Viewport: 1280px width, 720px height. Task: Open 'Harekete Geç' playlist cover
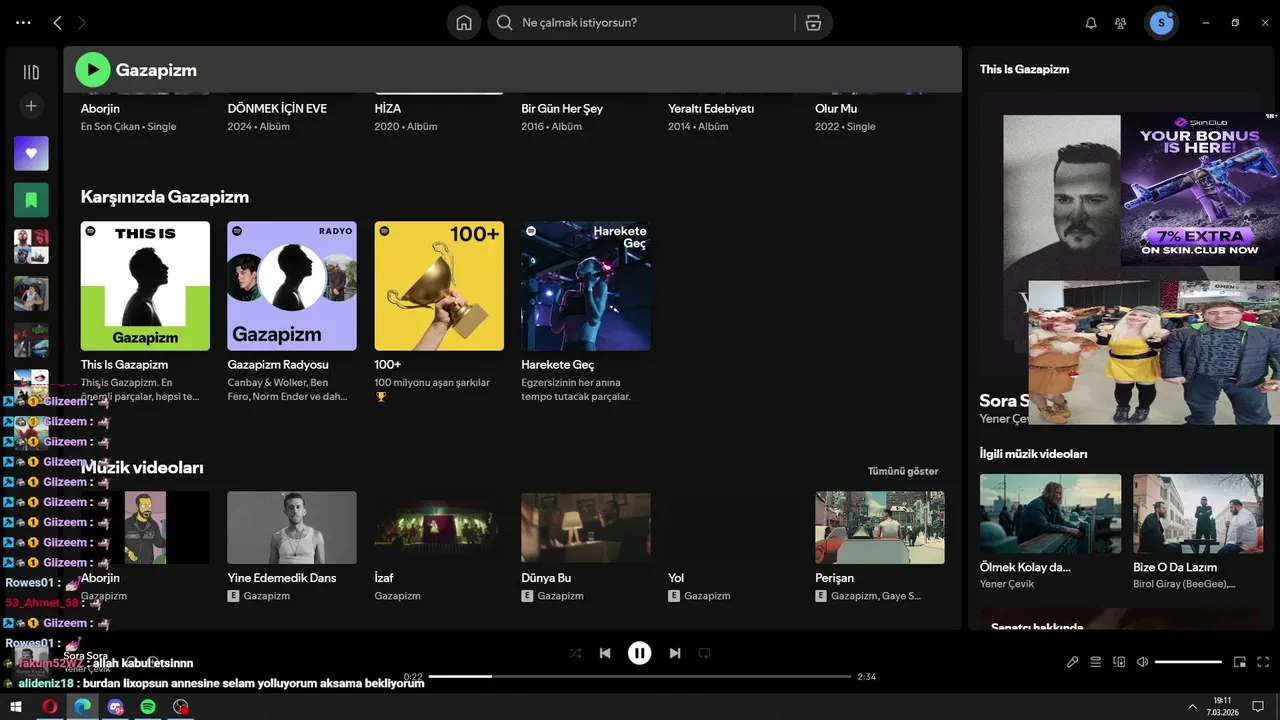[x=586, y=286]
